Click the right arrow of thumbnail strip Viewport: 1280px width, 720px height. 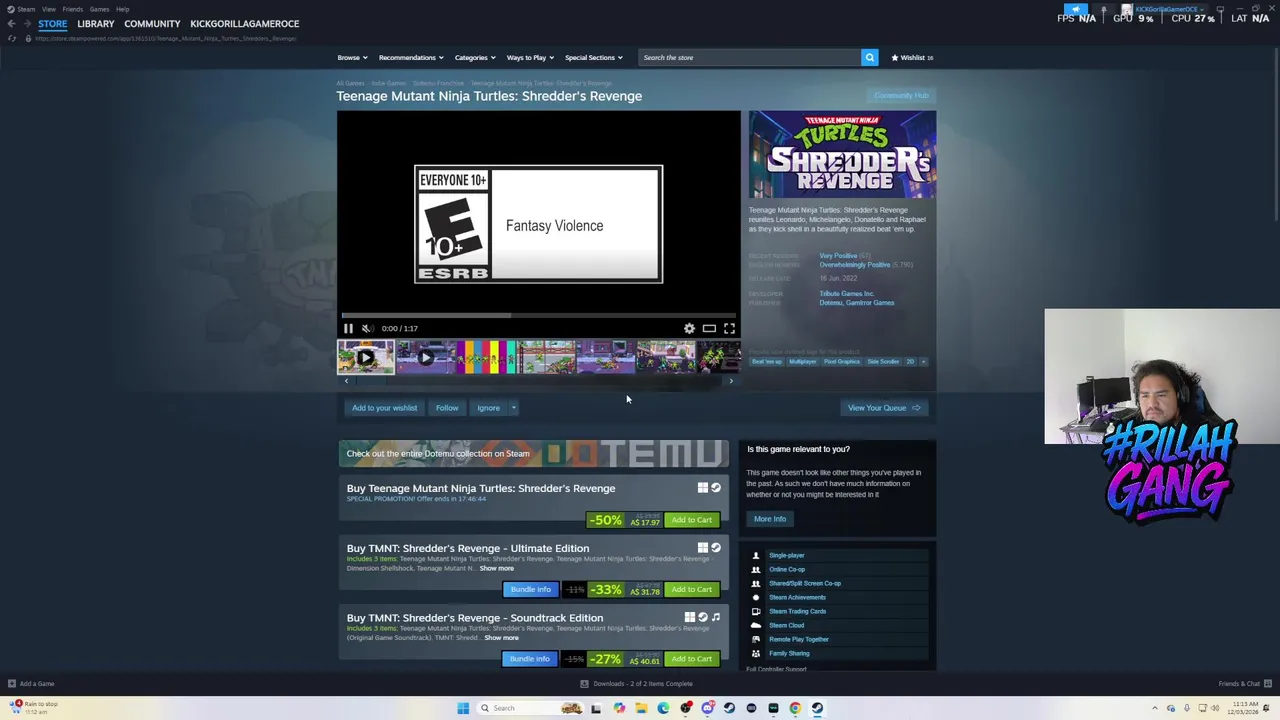[731, 381]
